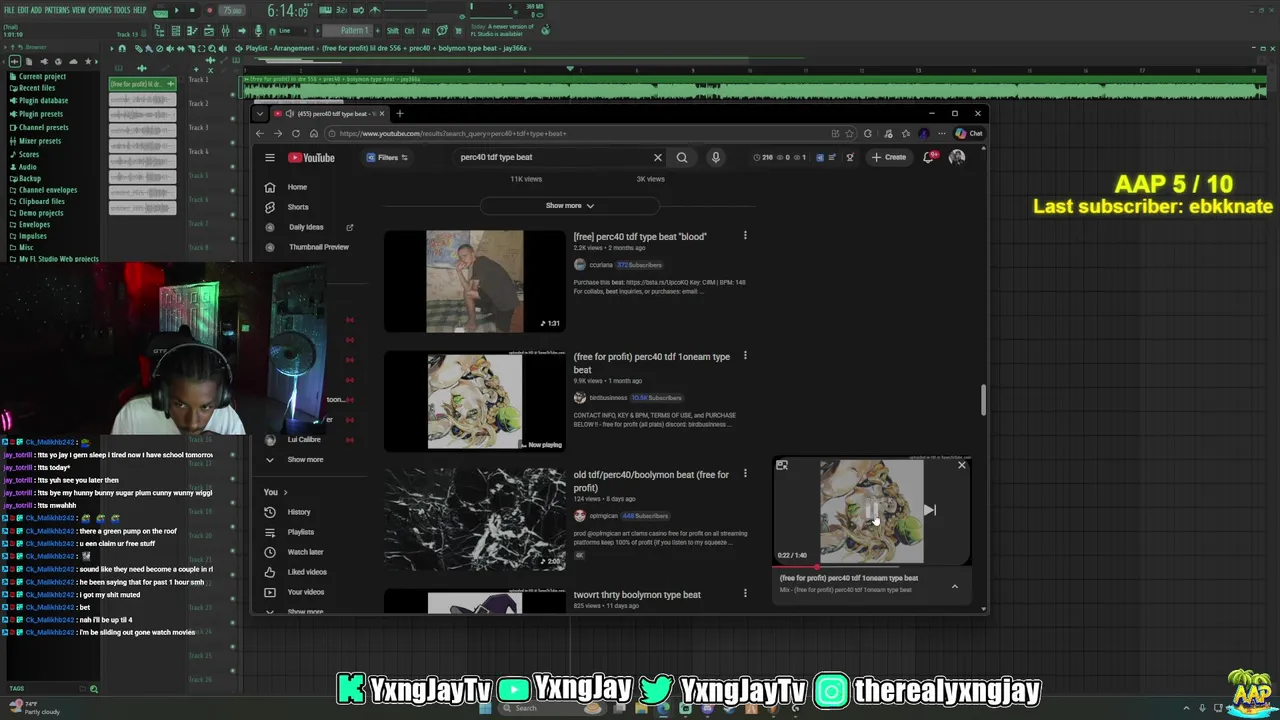This screenshot has width=1280, height=720.
Task: Toggle the Track 1 mute dot in playlist
Action: click(232, 94)
